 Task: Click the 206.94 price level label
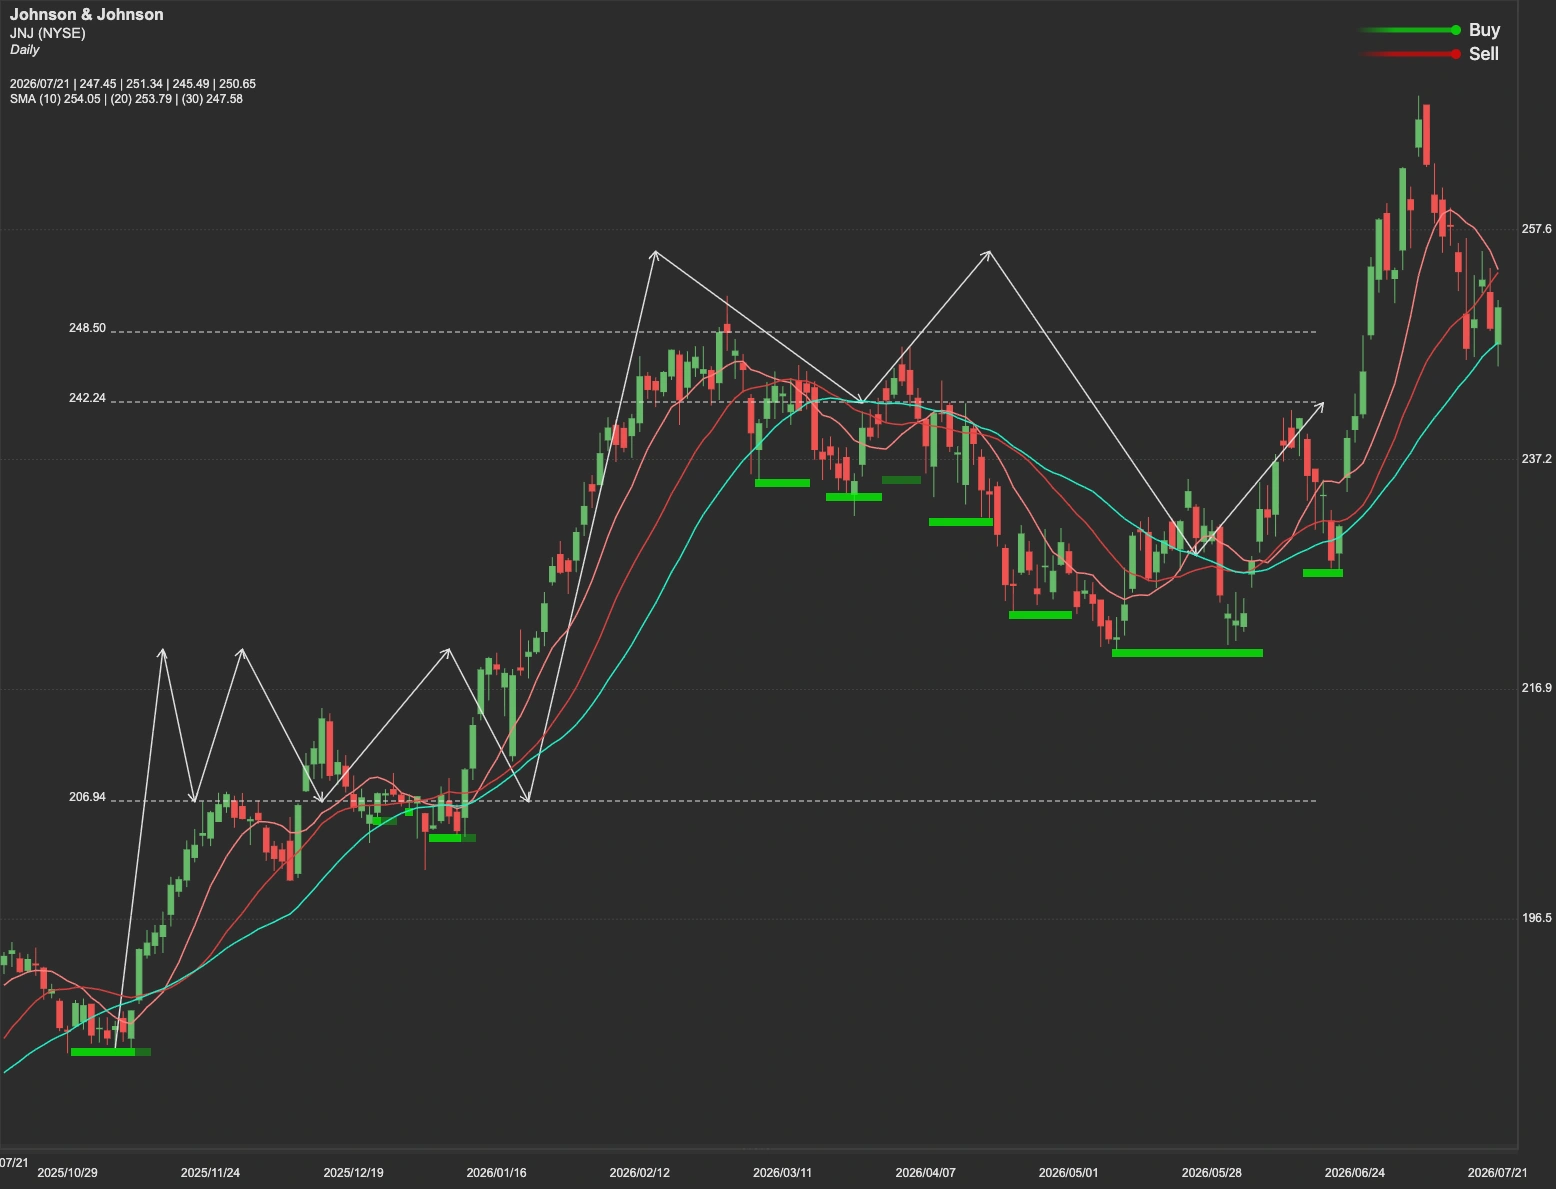(x=87, y=797)
